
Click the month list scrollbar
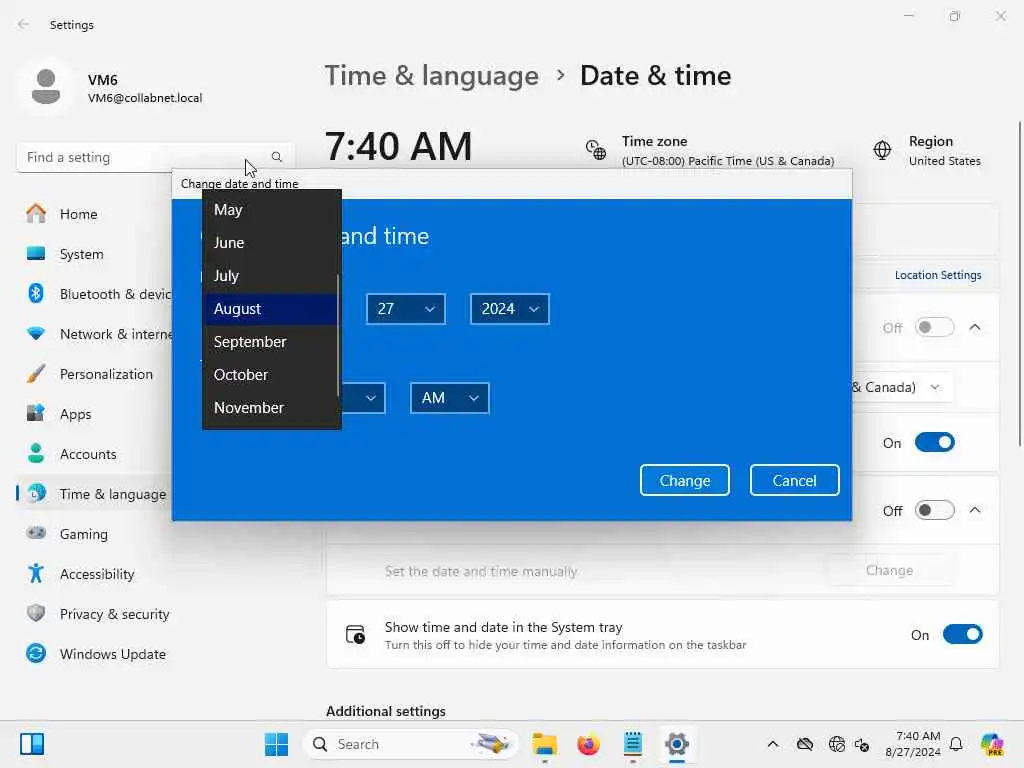(x=338, y=334)
